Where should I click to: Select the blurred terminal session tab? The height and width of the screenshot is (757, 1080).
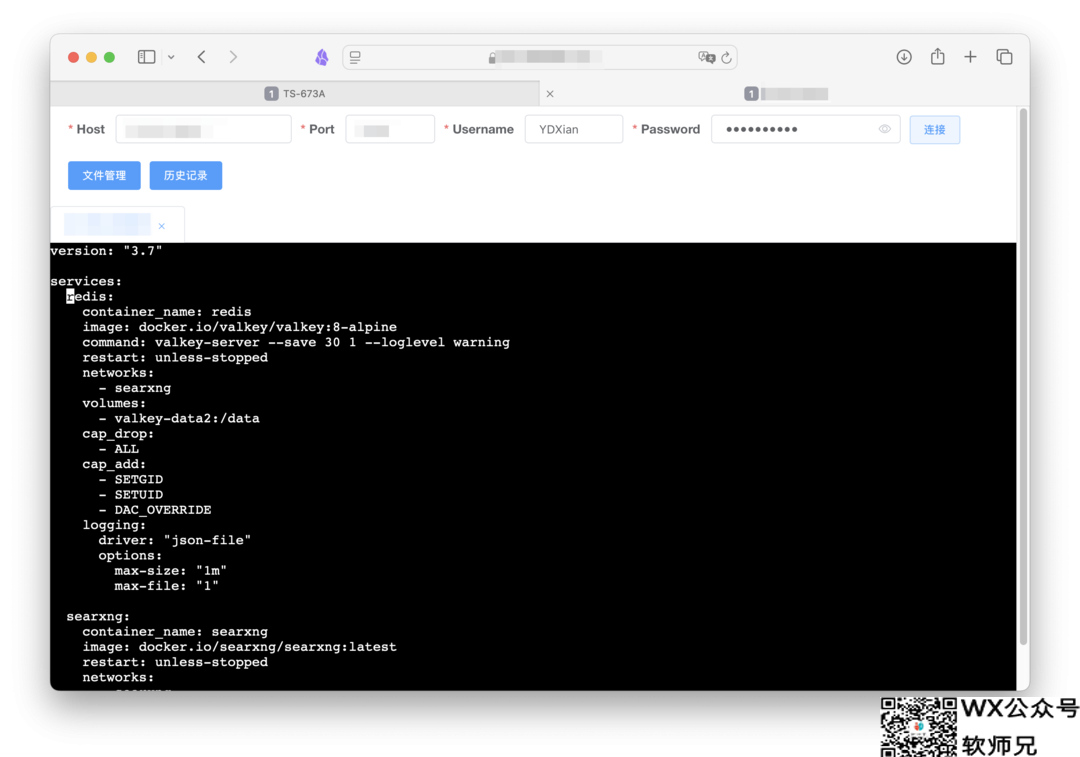coord(107,225)
